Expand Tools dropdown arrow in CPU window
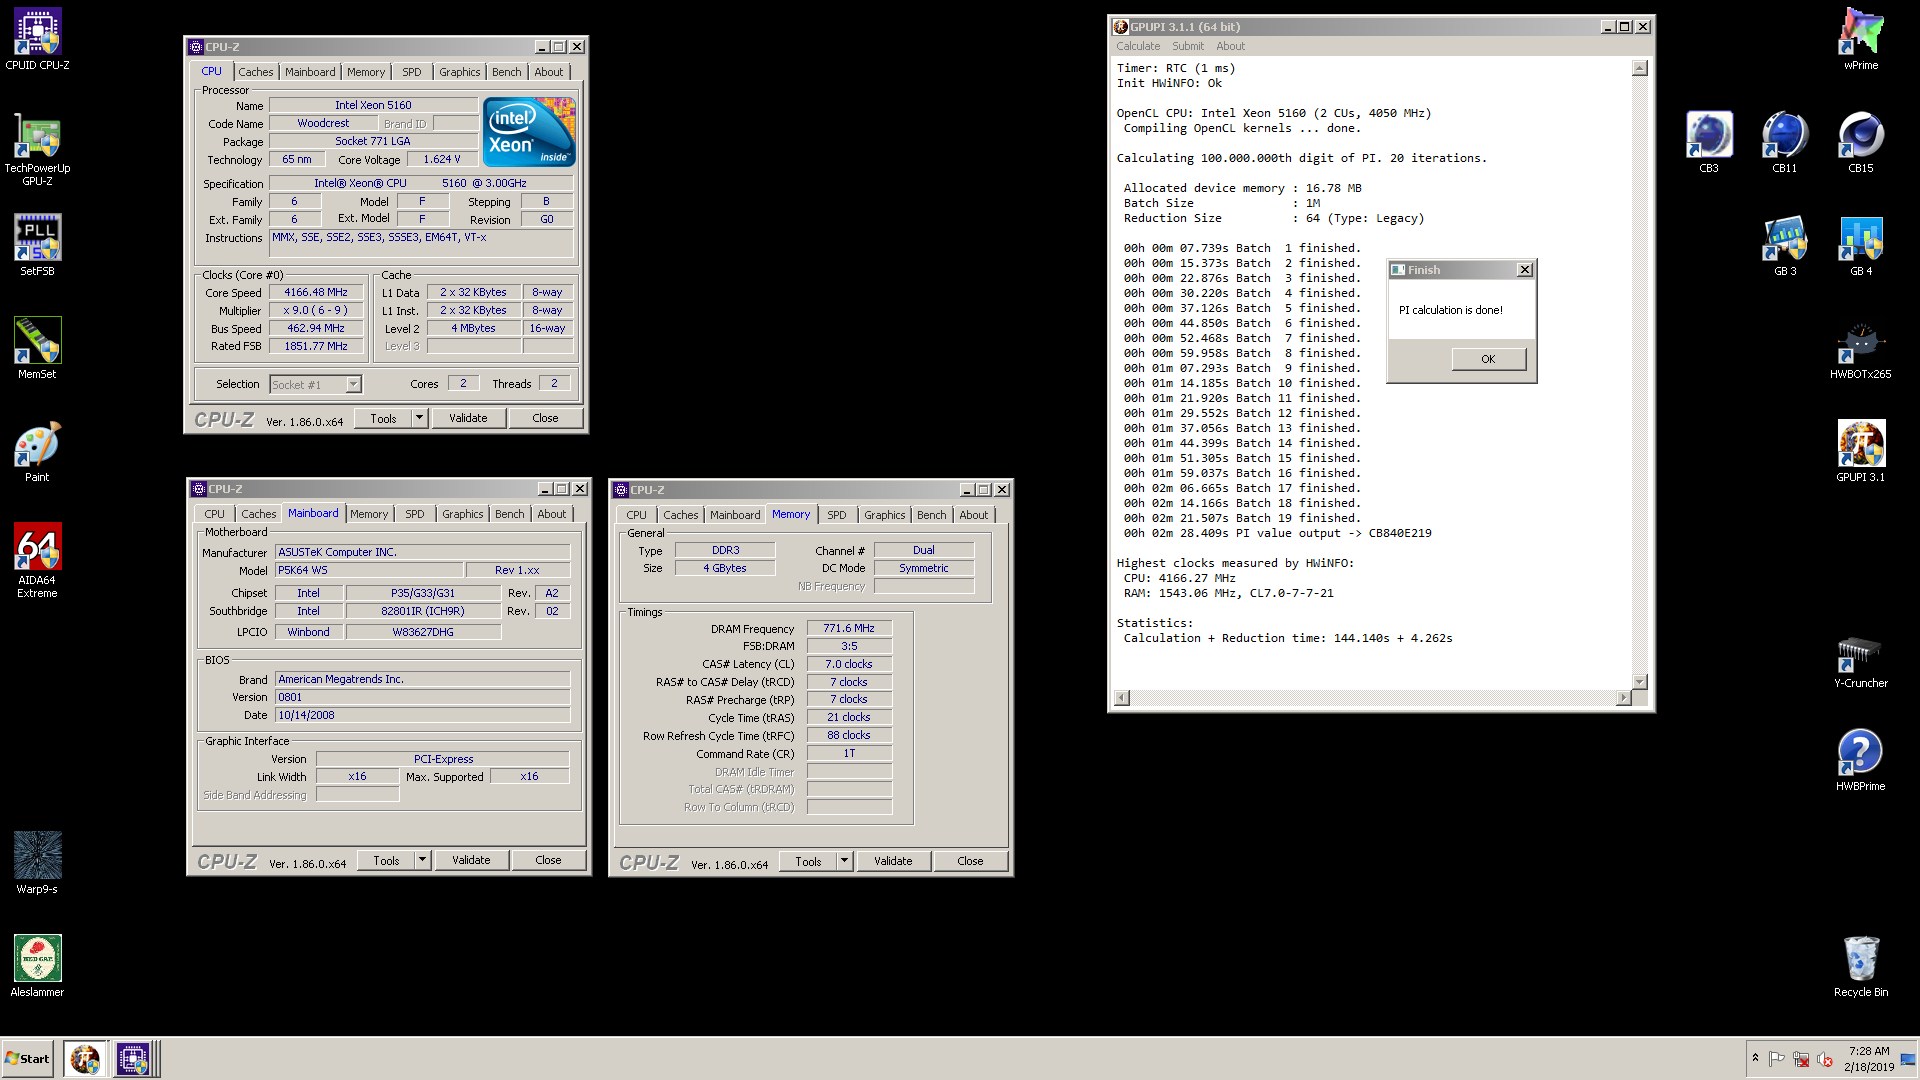Image resolution: width=1920 pixels, height=1080 pixels. pos(420,418)
